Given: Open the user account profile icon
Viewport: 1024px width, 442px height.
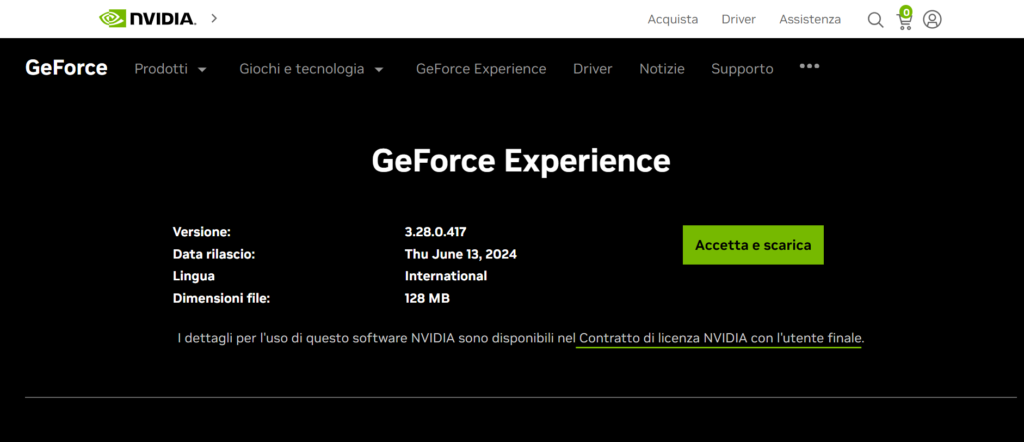Looking at the screenshot, I should (932, 20).
